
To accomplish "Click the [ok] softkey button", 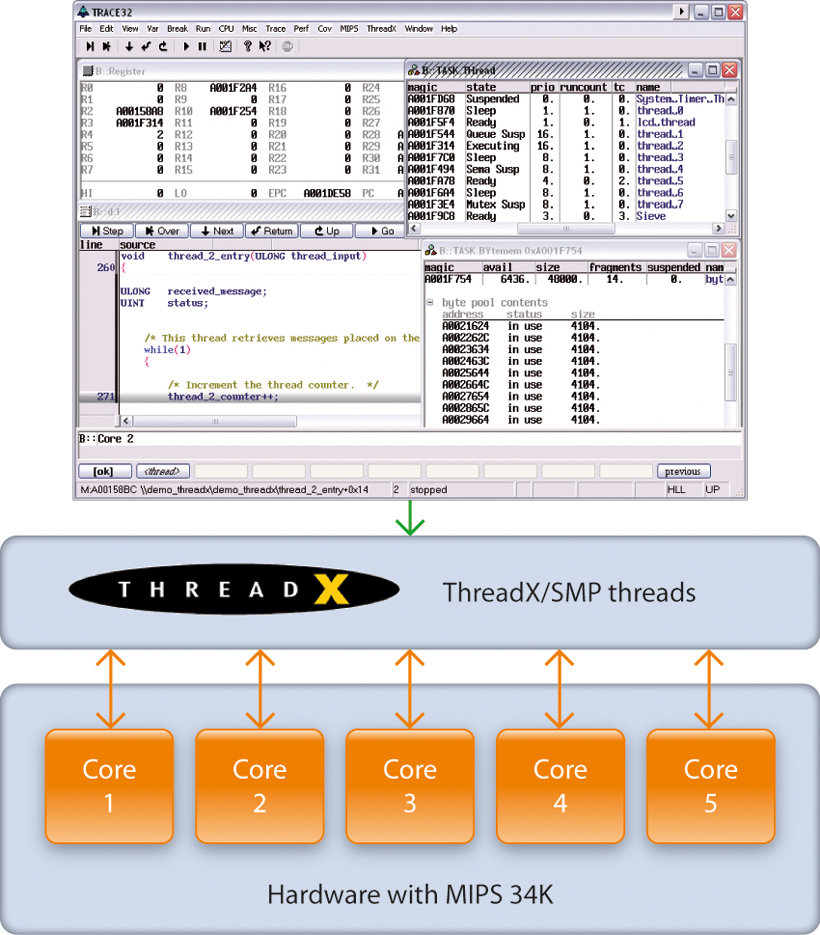I will (x=105, y=471).
